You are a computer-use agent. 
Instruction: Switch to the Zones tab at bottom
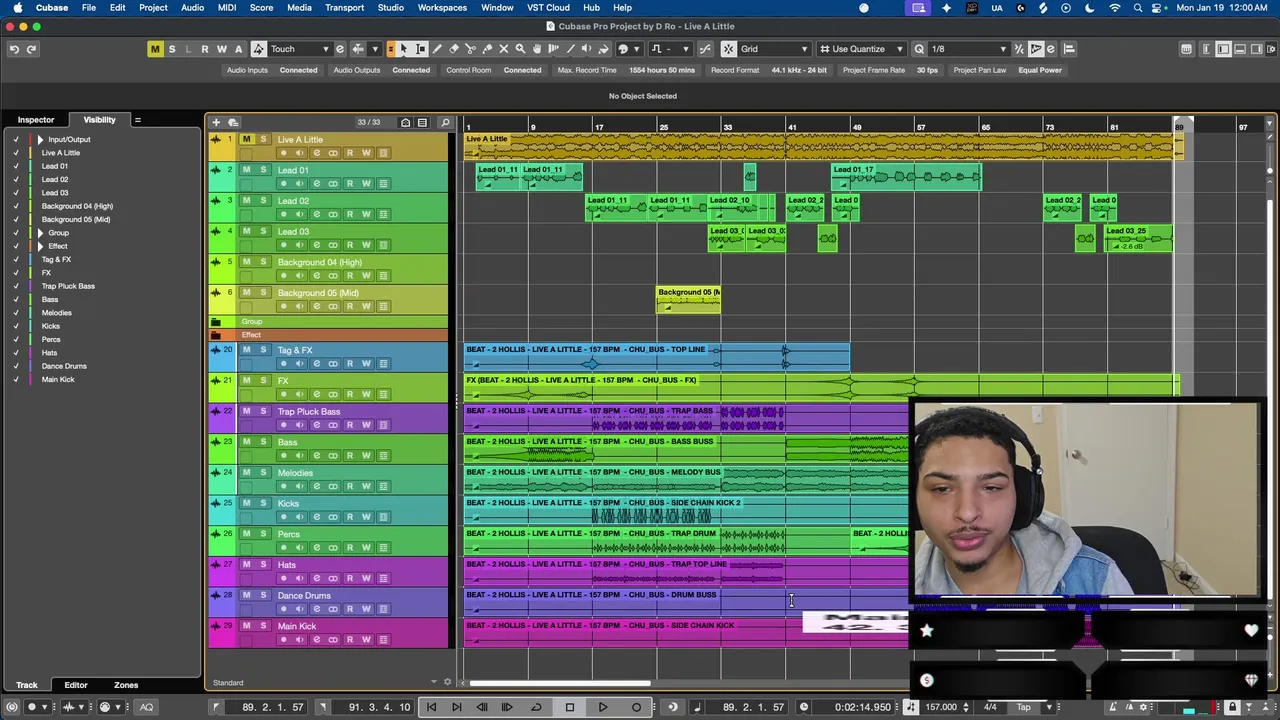[x=126, y=685]
